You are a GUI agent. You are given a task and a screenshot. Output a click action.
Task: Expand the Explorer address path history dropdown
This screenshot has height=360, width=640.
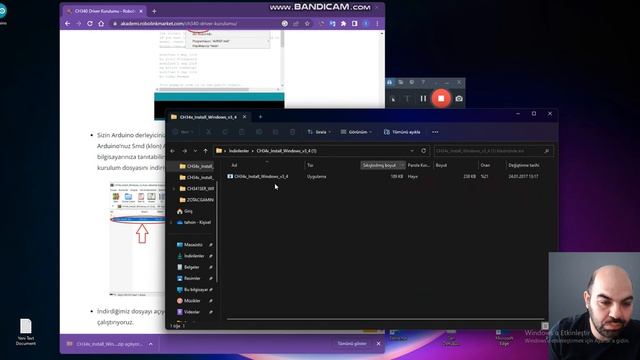coord(412,151)
